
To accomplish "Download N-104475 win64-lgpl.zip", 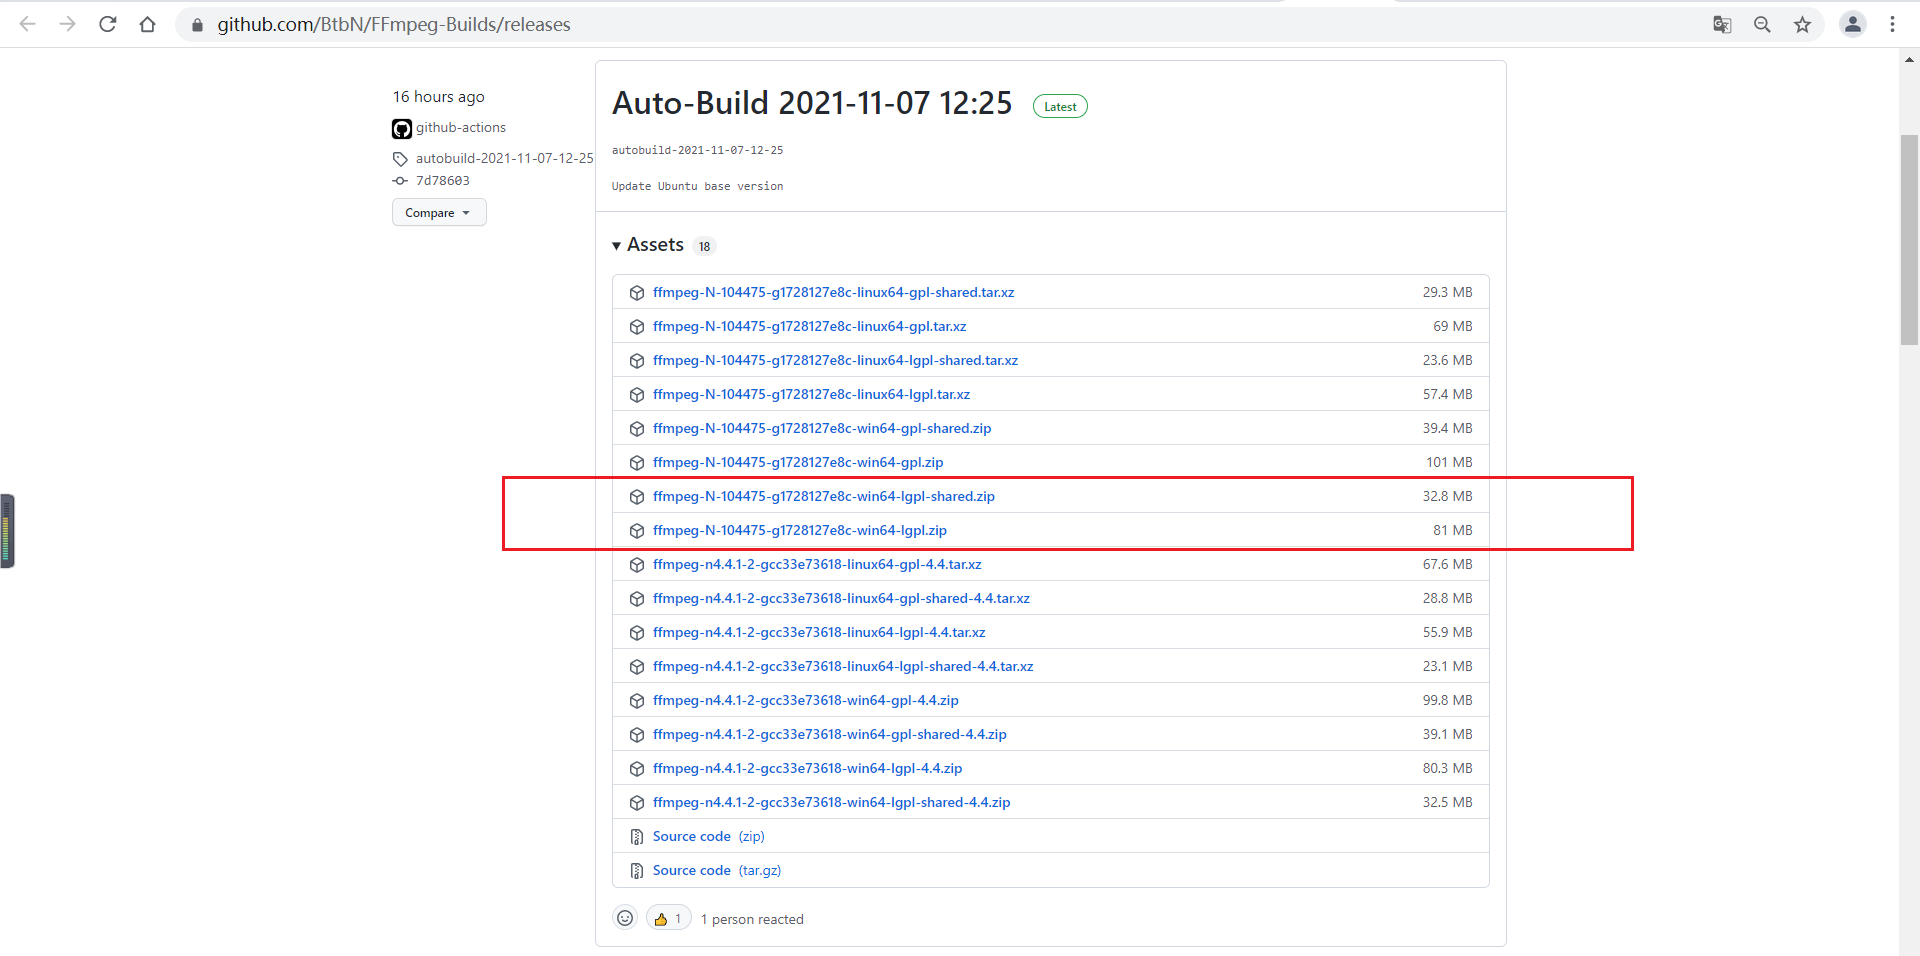I will 800,530.
